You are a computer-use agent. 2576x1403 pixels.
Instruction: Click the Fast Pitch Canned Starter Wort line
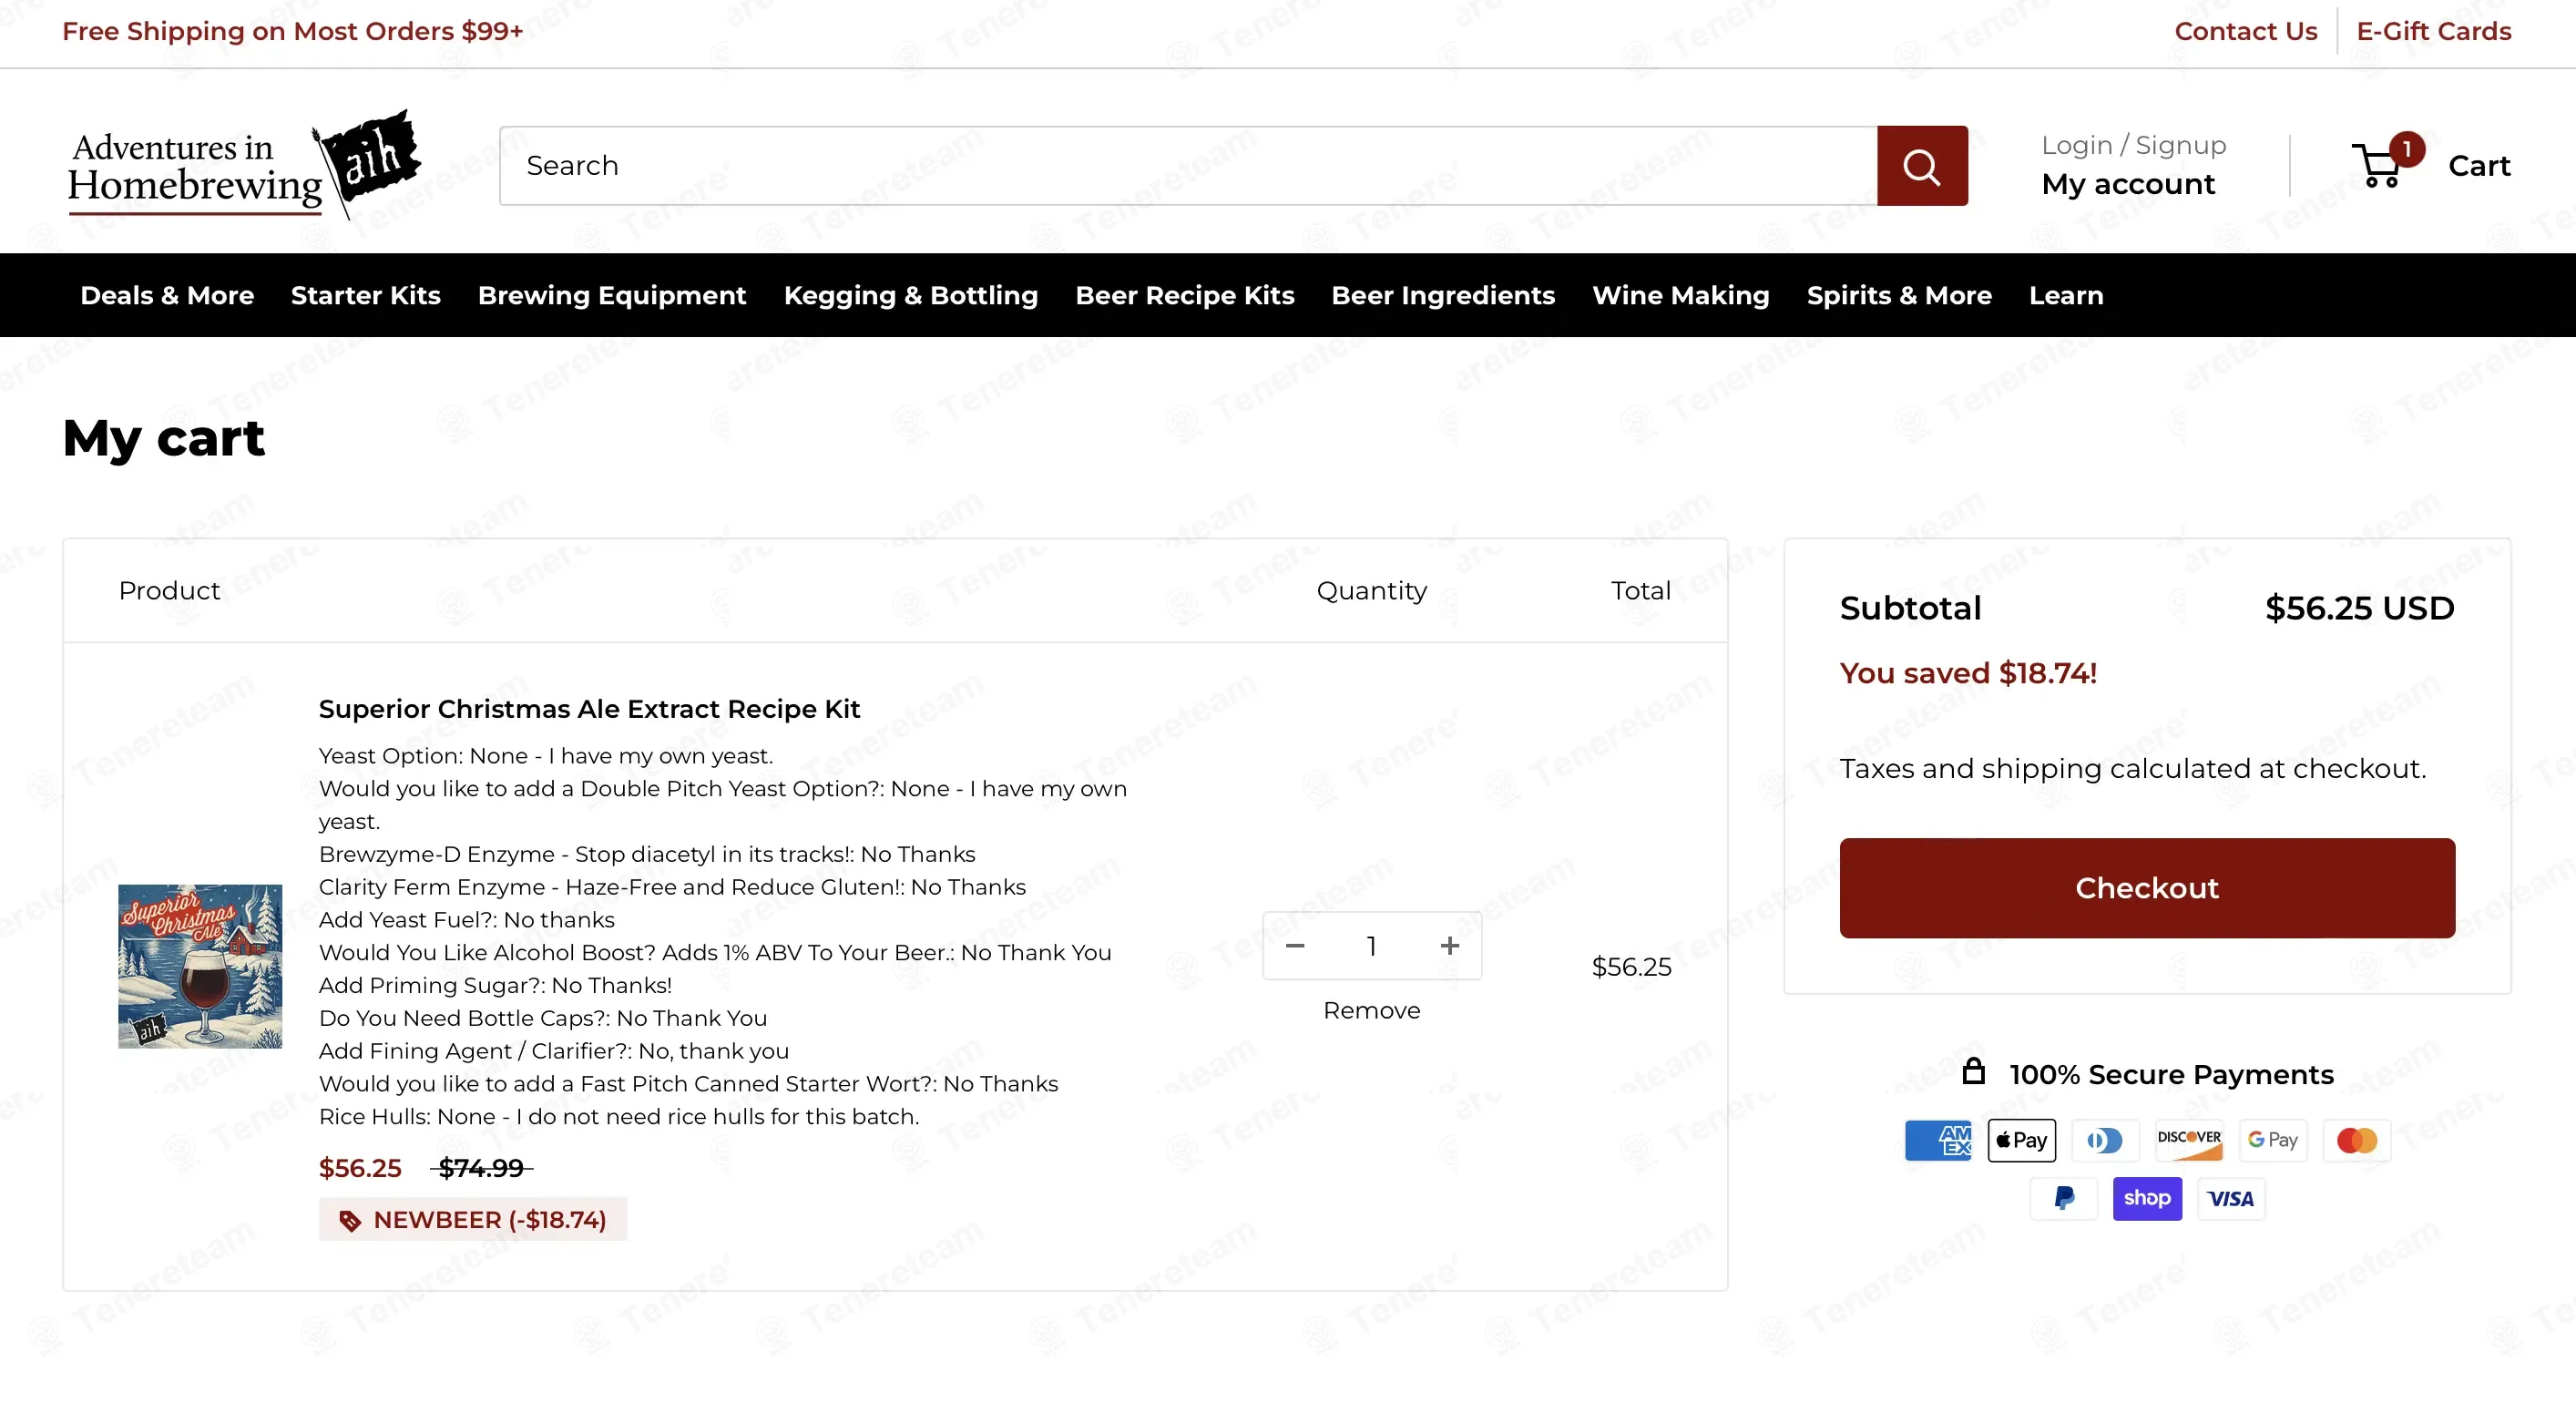(688, 1083)
